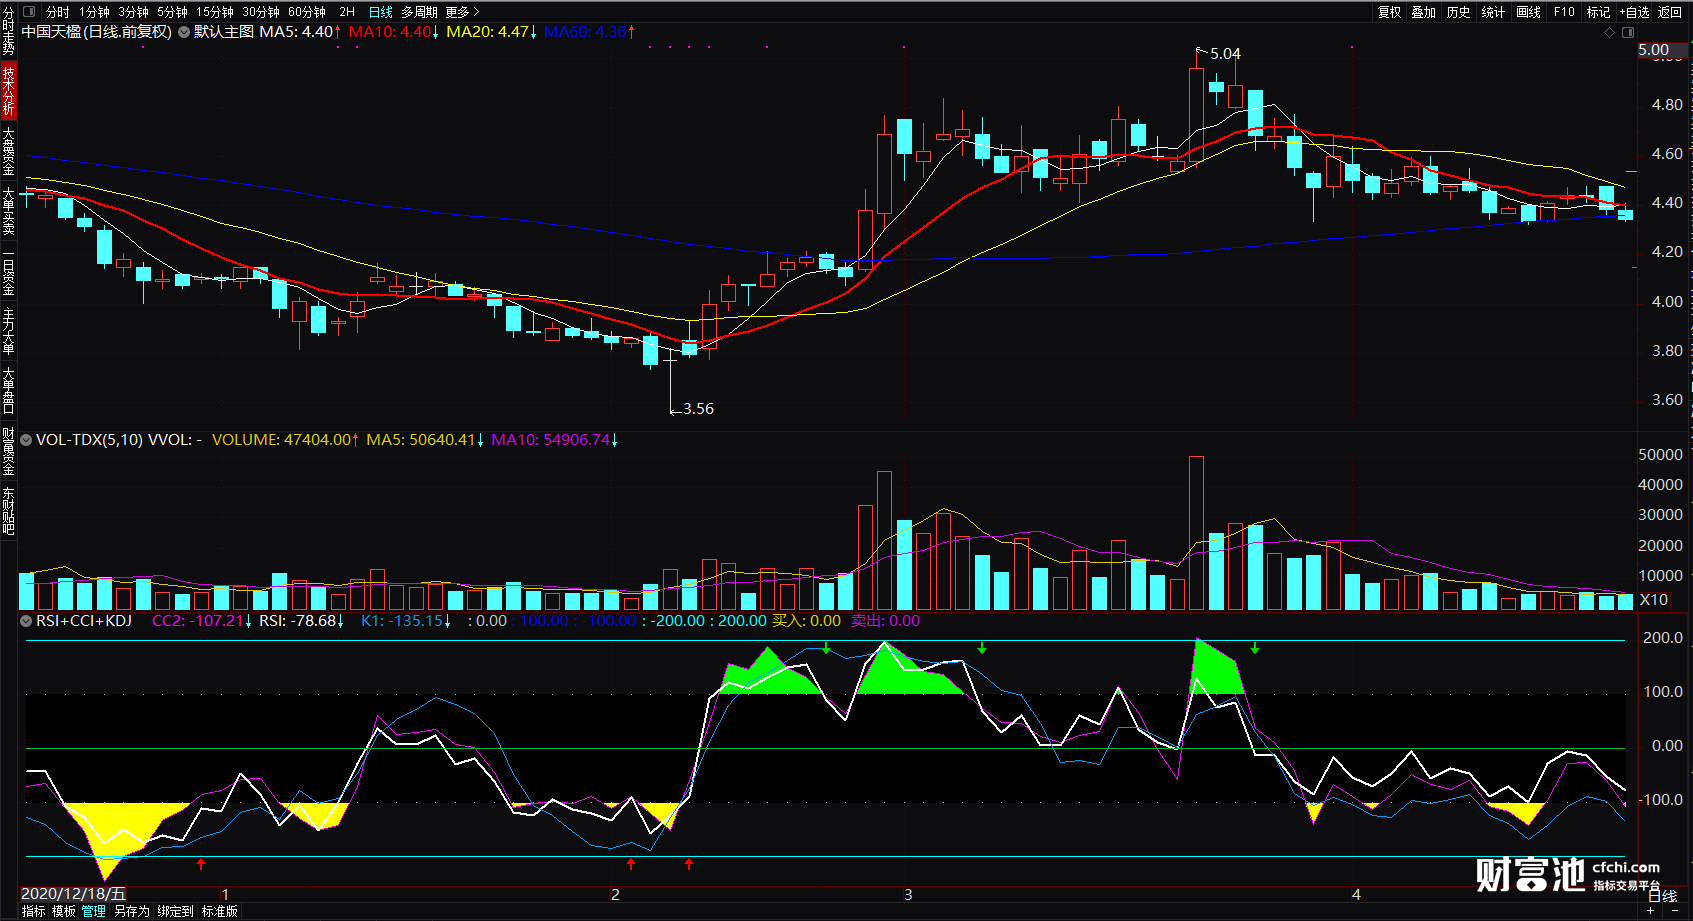Open the 主力大单 sidebar tab
Viewport: 1693px width, 921px height.
(x=8, y=331)
